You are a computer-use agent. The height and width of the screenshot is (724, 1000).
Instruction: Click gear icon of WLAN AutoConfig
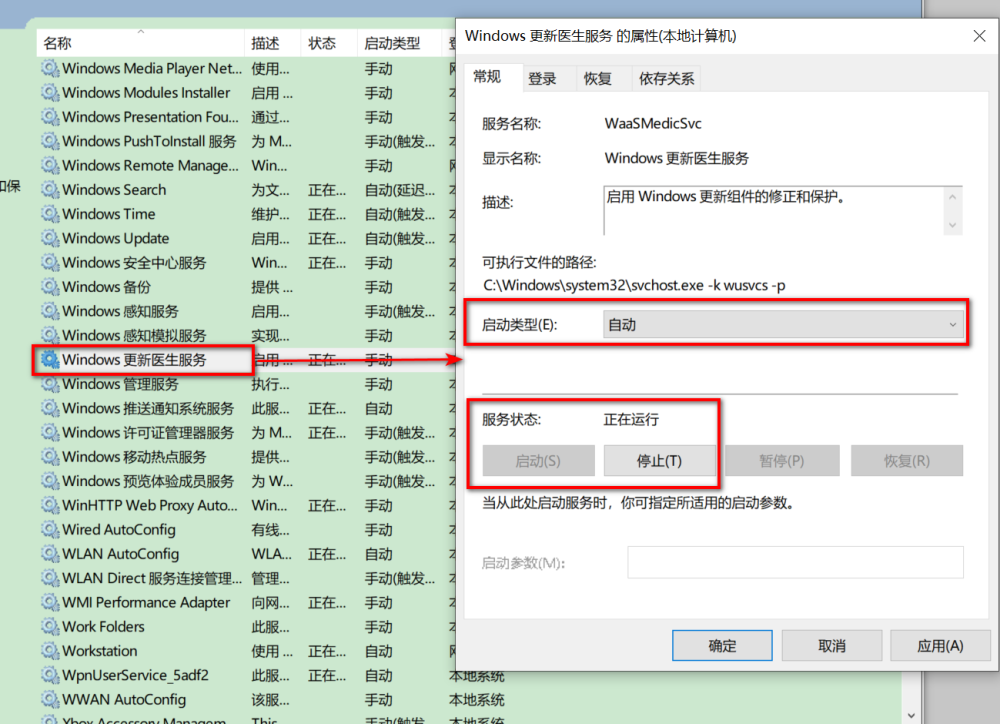[x=50, y=554]
